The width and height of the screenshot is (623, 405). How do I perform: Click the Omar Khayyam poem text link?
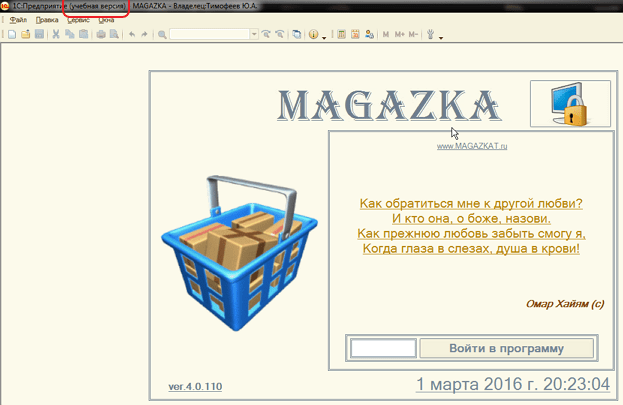point(471,226)
